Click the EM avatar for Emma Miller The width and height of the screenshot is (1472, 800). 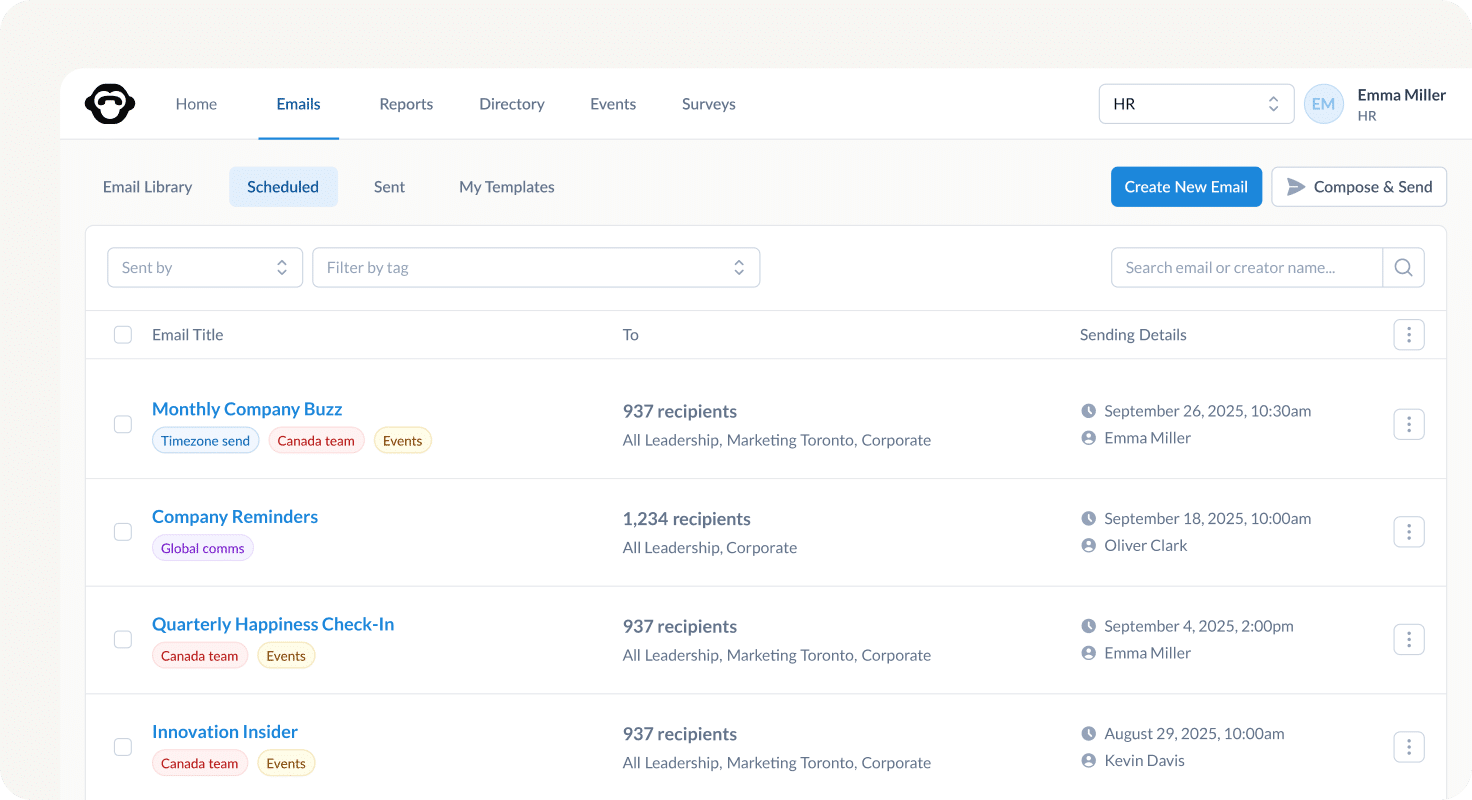[1323, 103]
